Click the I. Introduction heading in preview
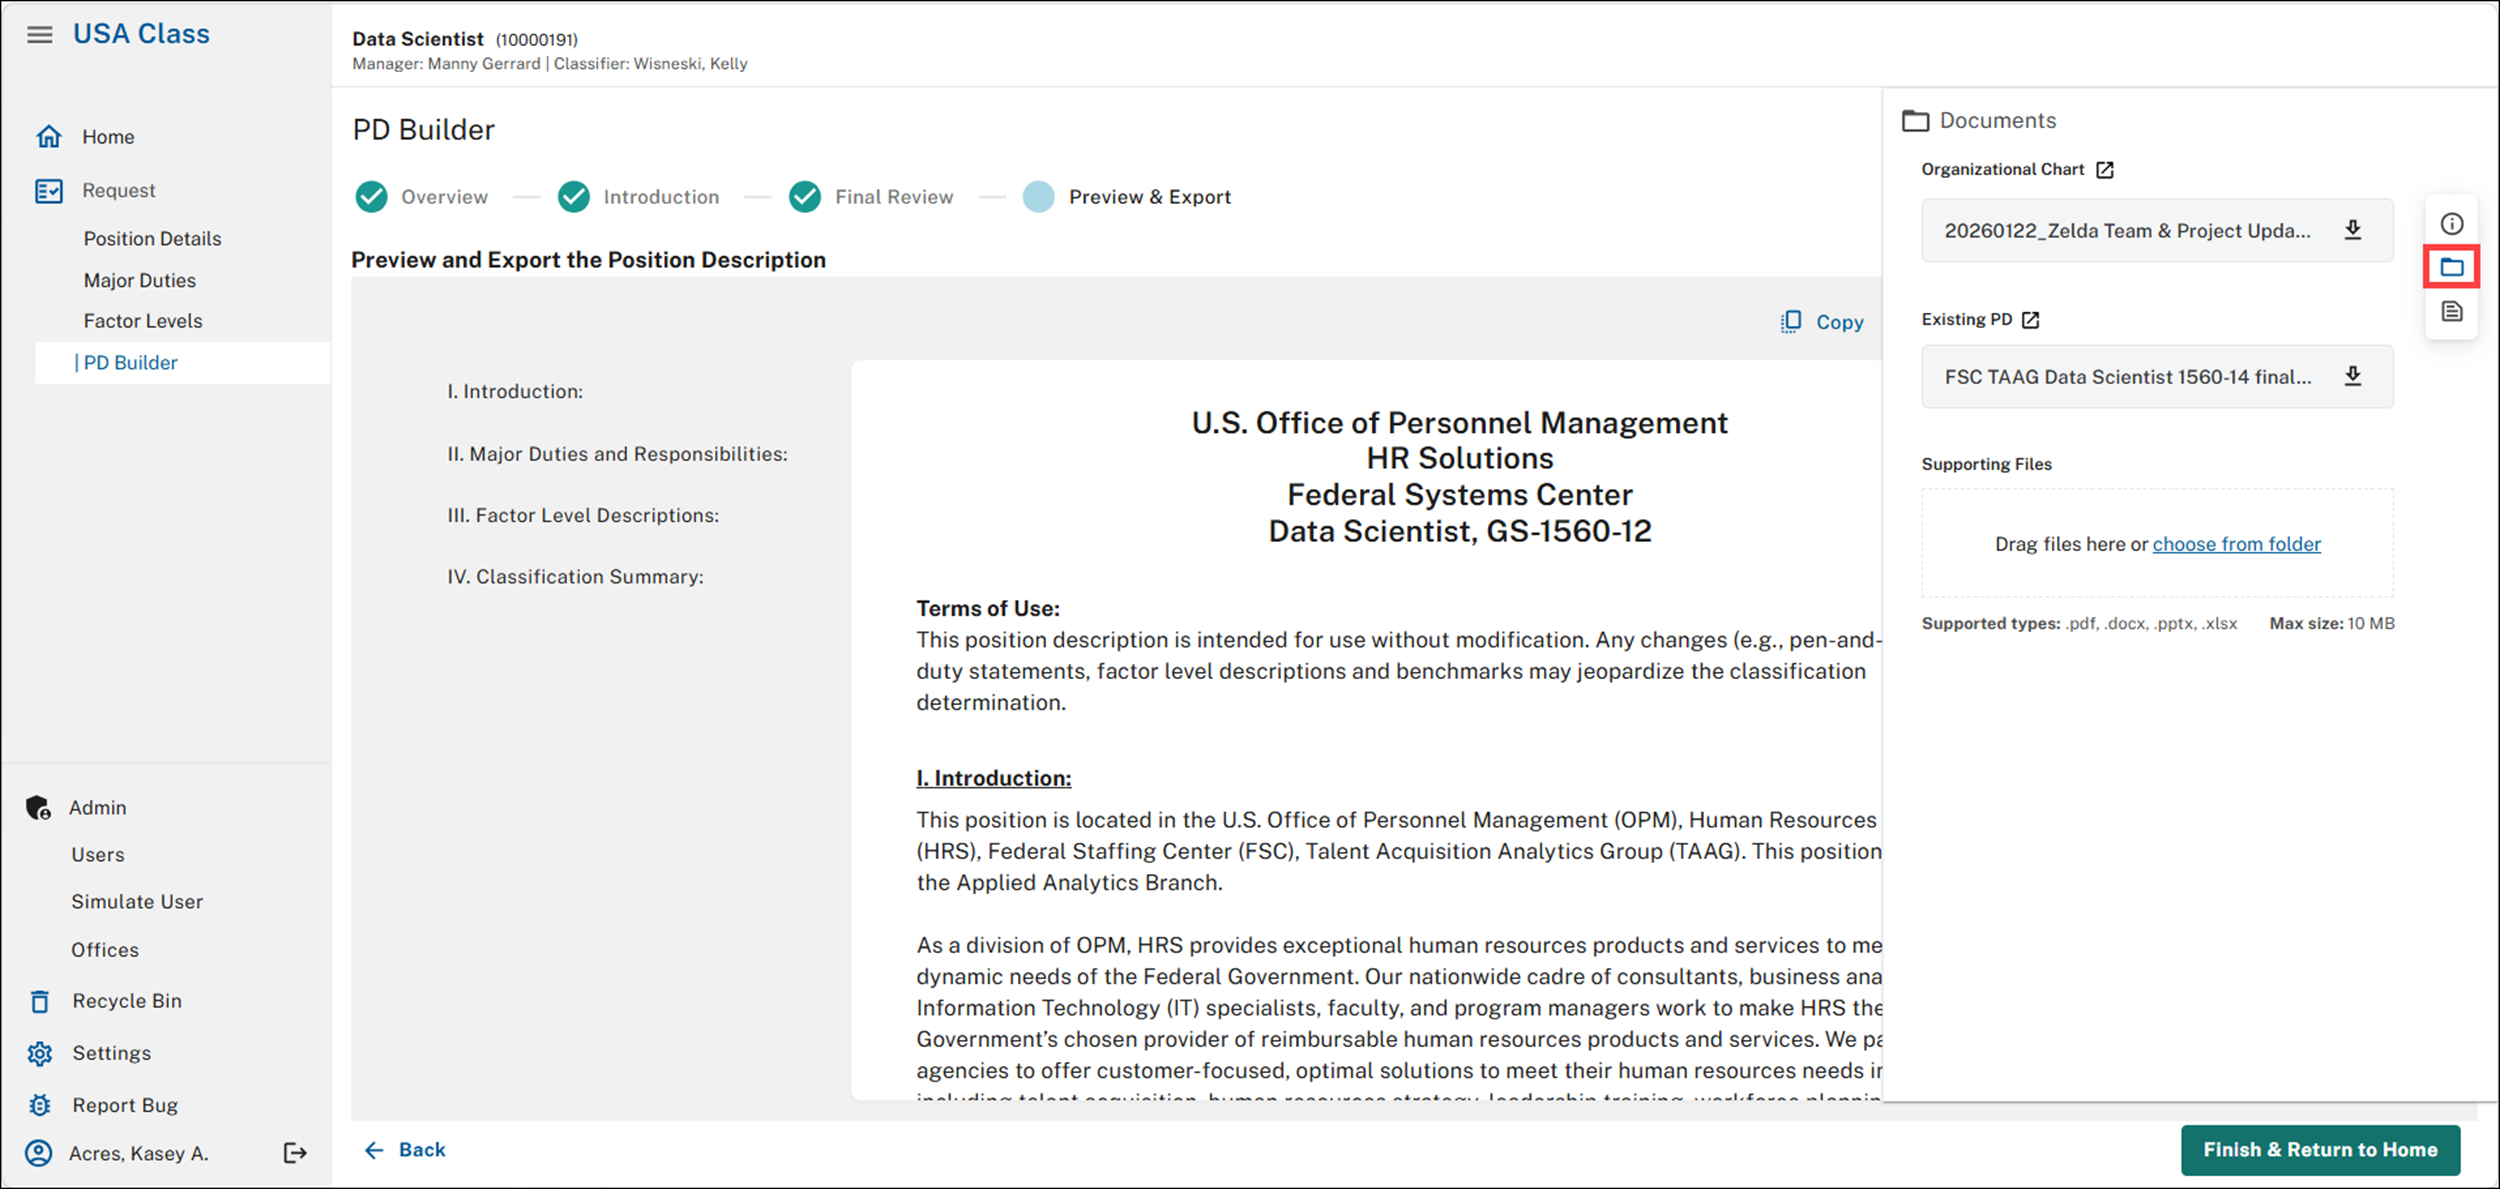This screenshot has height=1189, width=2500. [994, 778]
